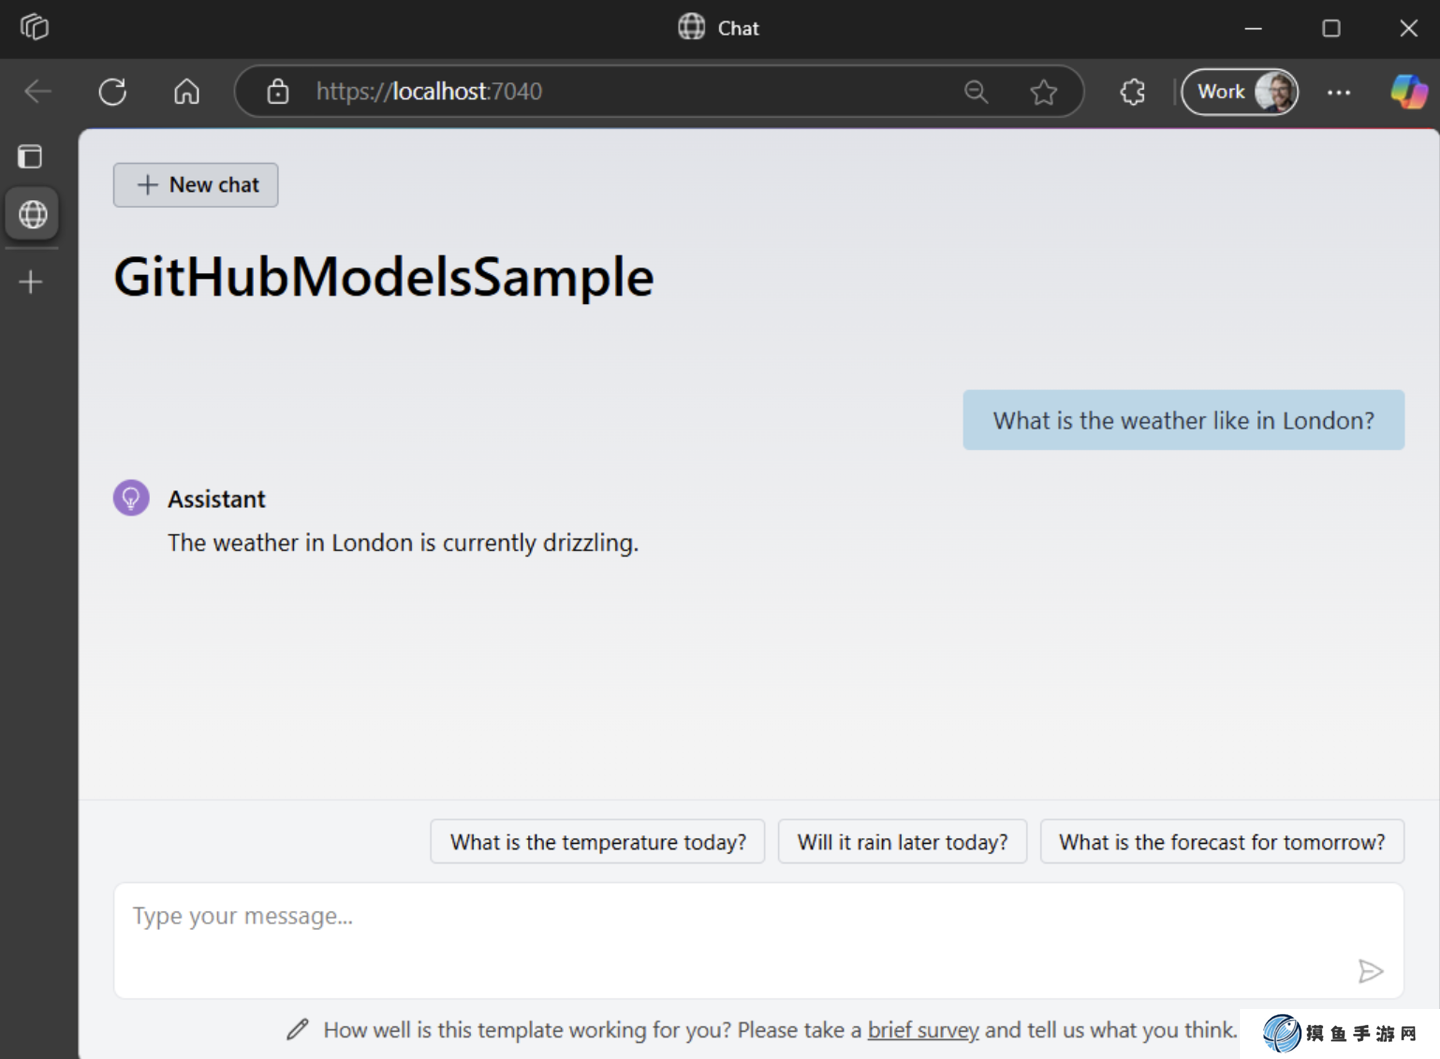The height and width of the screenshot is (1059, 1440).
Task: Add this page to favorites
Action: coord(1044,92)
